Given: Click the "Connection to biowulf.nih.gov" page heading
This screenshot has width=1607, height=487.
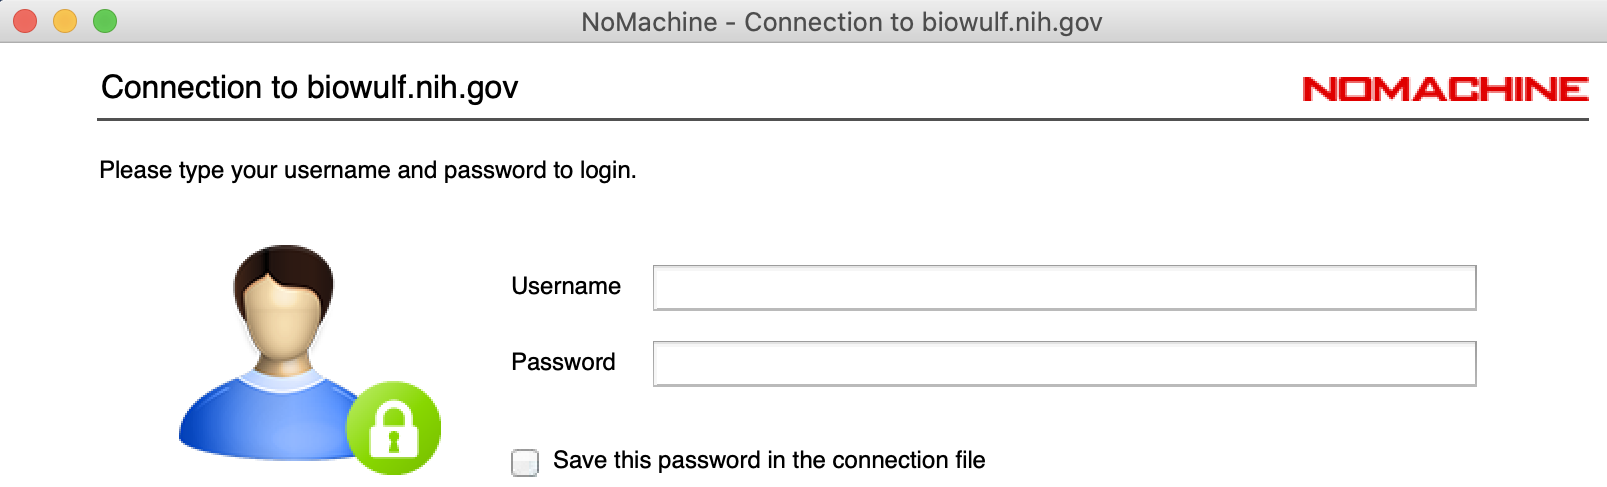Looking at the screenshot, I should 309,88.
